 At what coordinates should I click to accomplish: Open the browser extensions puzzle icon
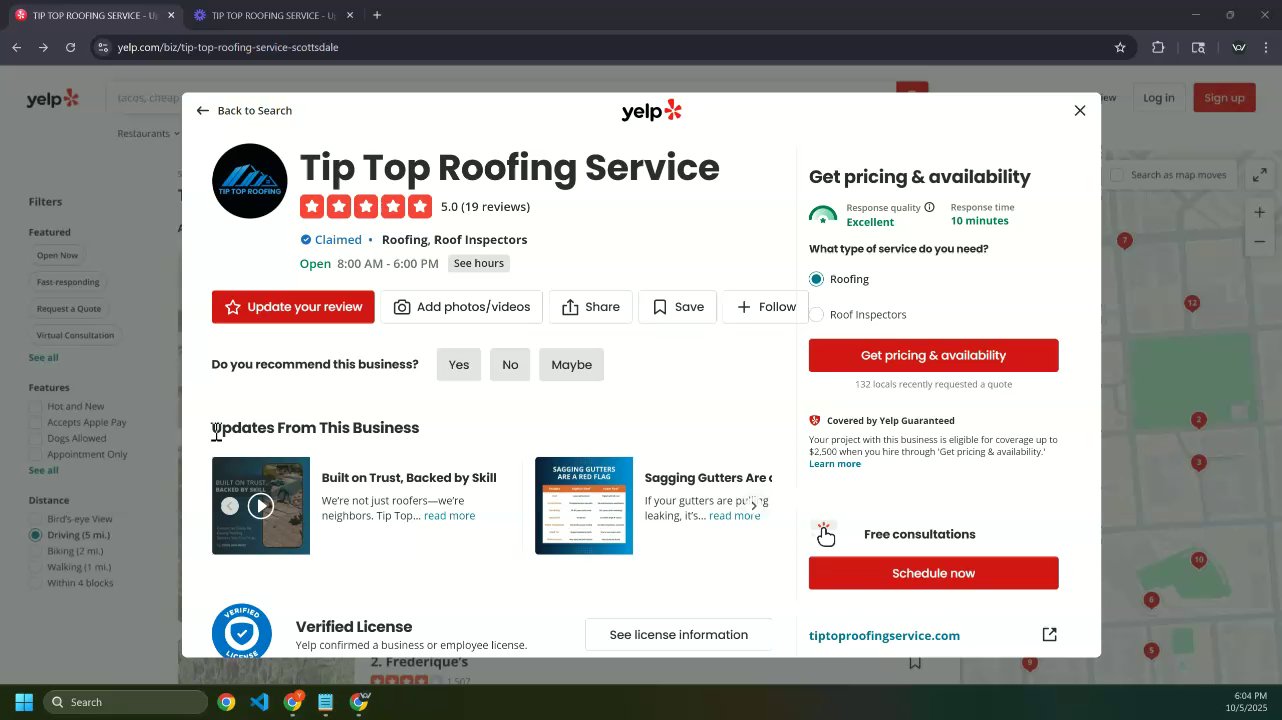point(1158,47)
